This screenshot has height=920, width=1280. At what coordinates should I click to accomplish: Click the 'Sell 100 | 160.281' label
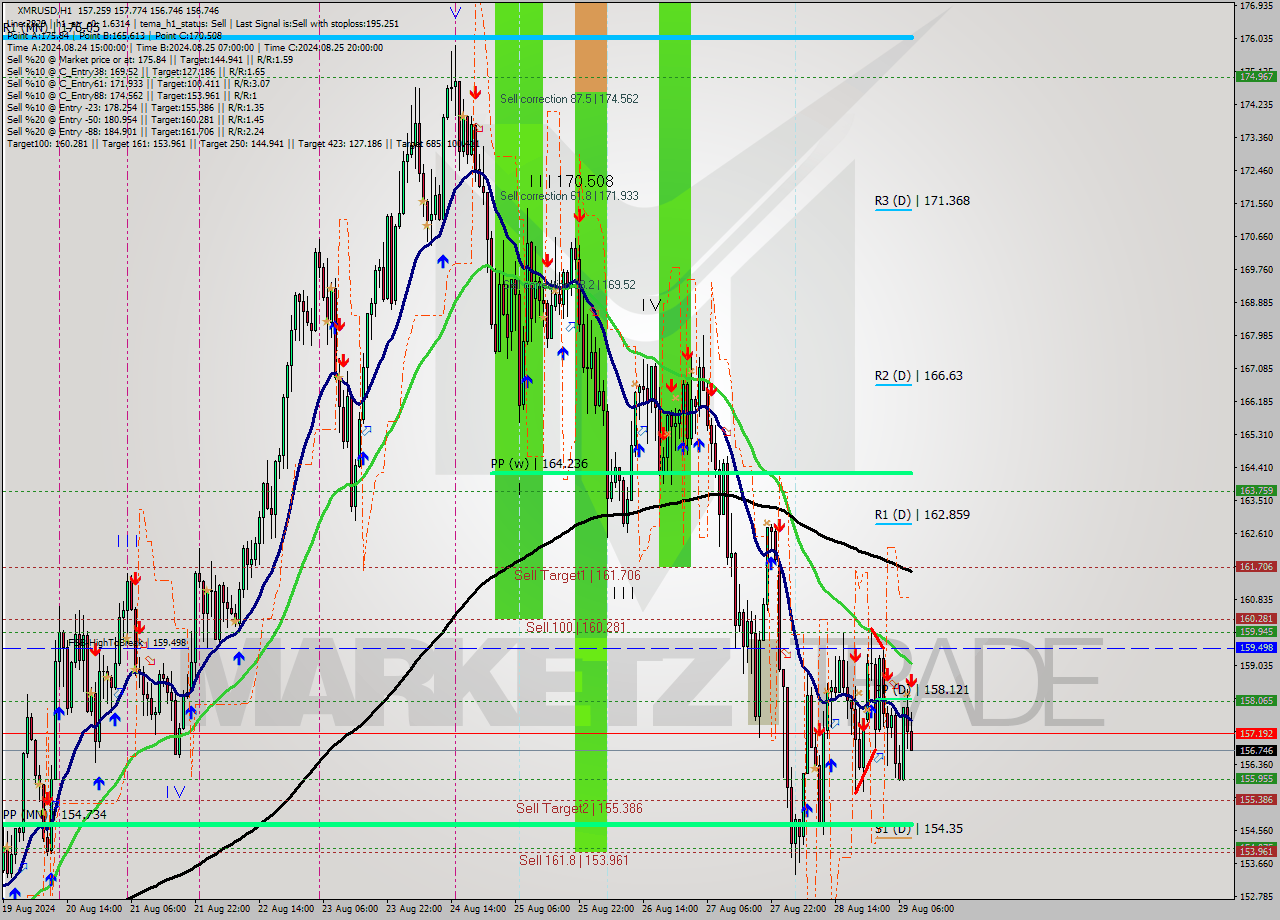(575, 627)
